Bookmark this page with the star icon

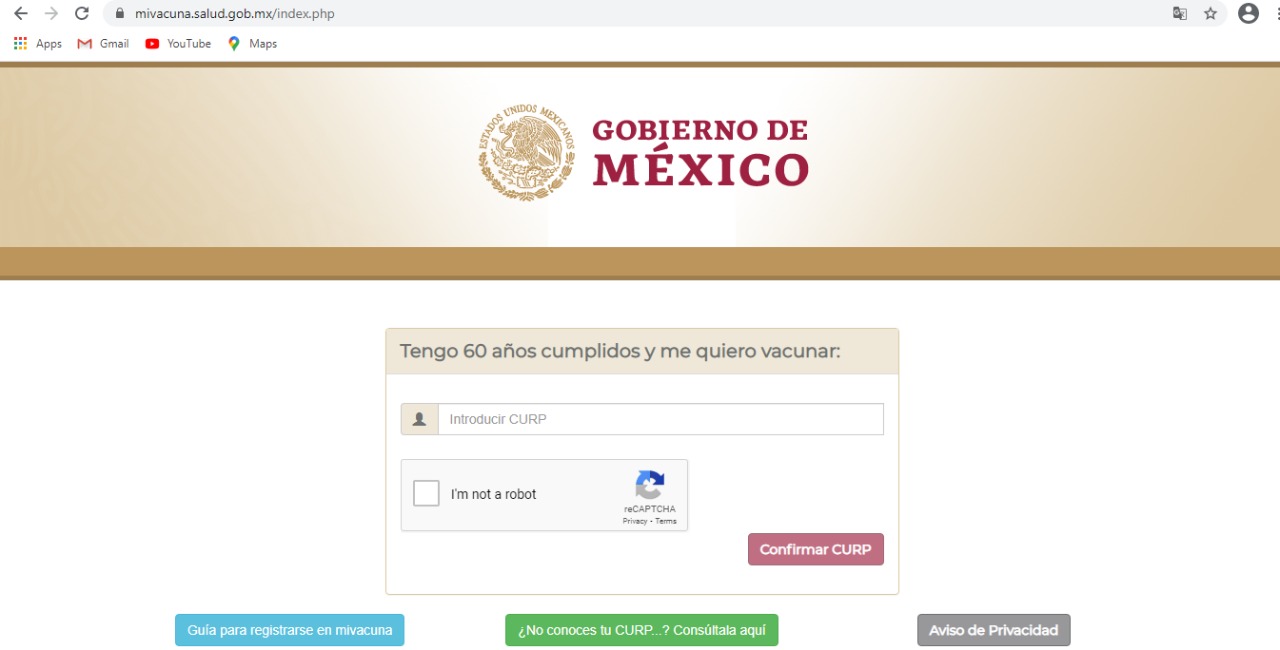1211,14
